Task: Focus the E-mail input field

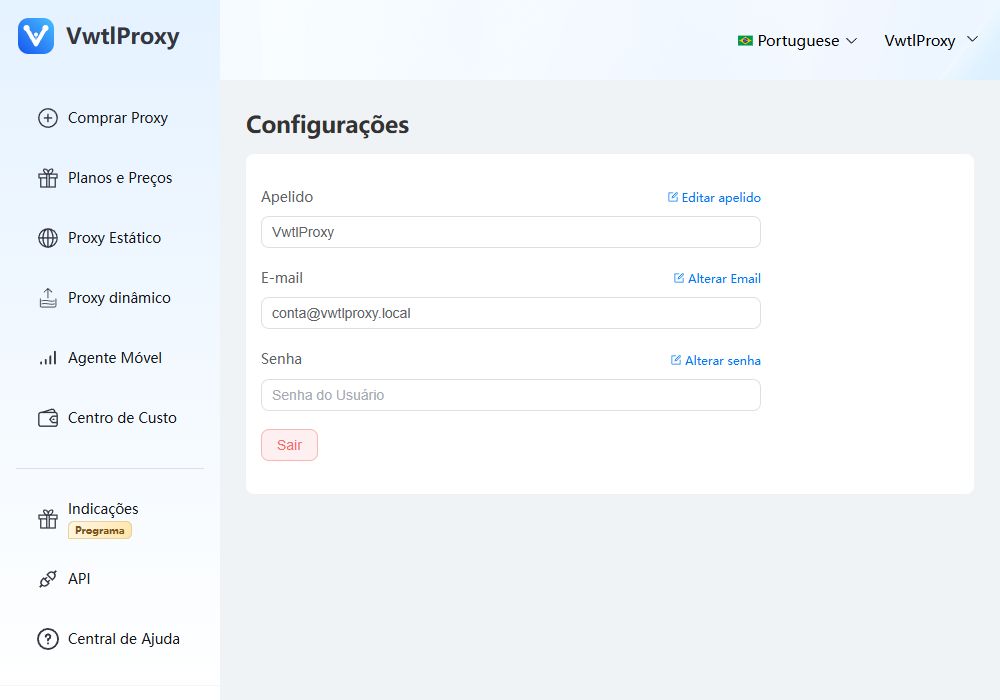Action: [511, 313]
